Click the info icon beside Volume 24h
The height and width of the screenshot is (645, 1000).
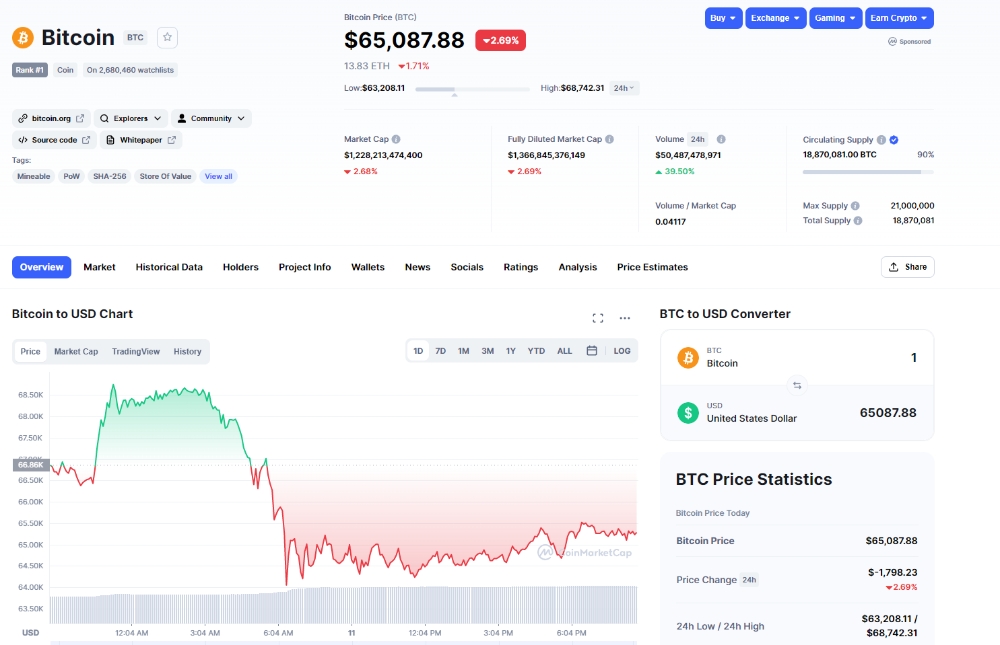(x=721, y=139)
